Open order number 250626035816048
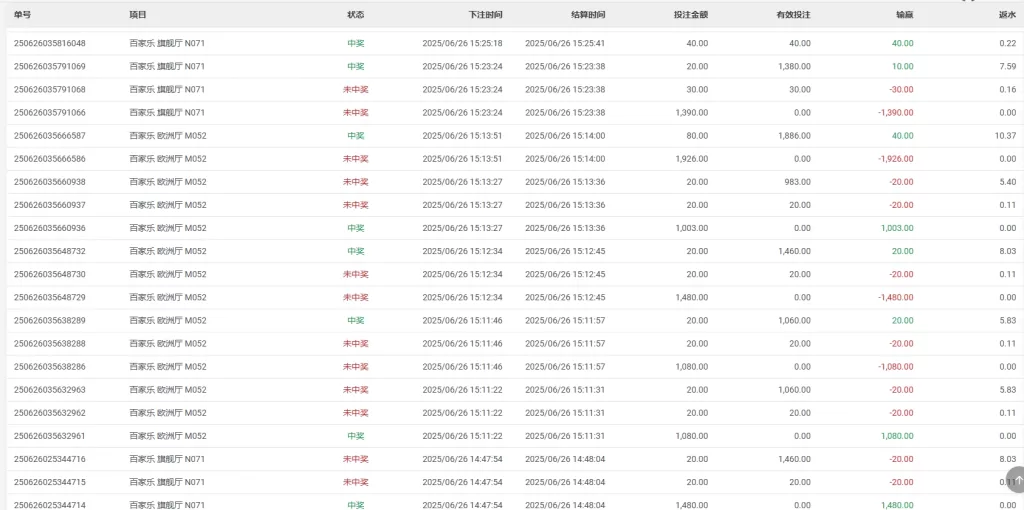The height and width of the screenshot is (510, 1024). pos(50,43)
